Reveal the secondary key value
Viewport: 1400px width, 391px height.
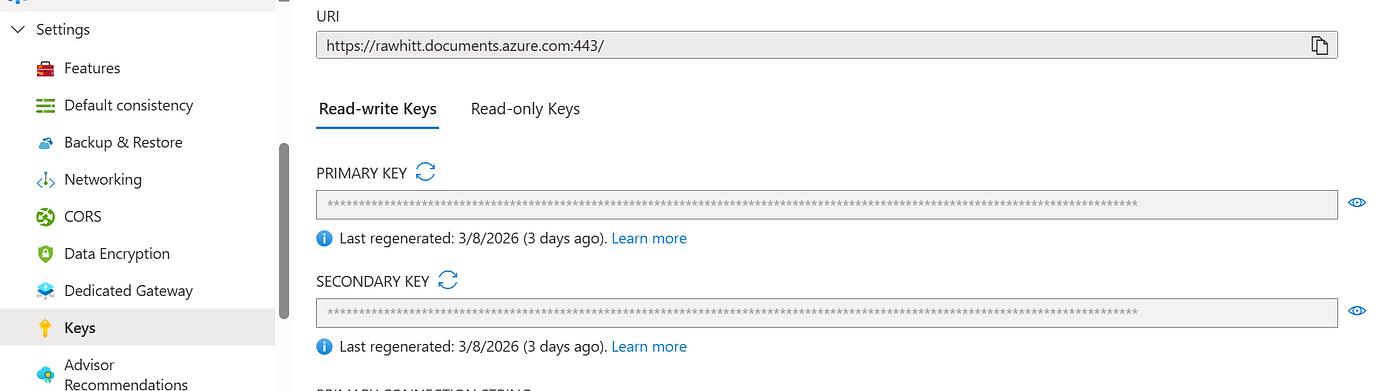[x=1357, y=311]
